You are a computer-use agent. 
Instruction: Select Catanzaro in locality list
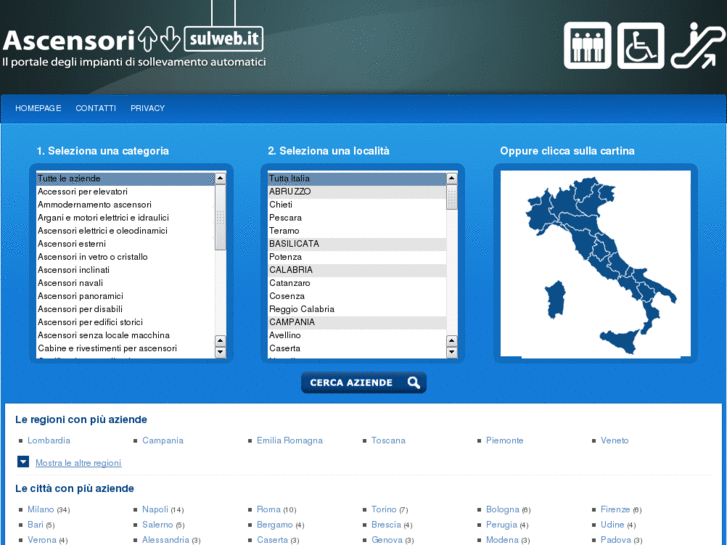357,283
